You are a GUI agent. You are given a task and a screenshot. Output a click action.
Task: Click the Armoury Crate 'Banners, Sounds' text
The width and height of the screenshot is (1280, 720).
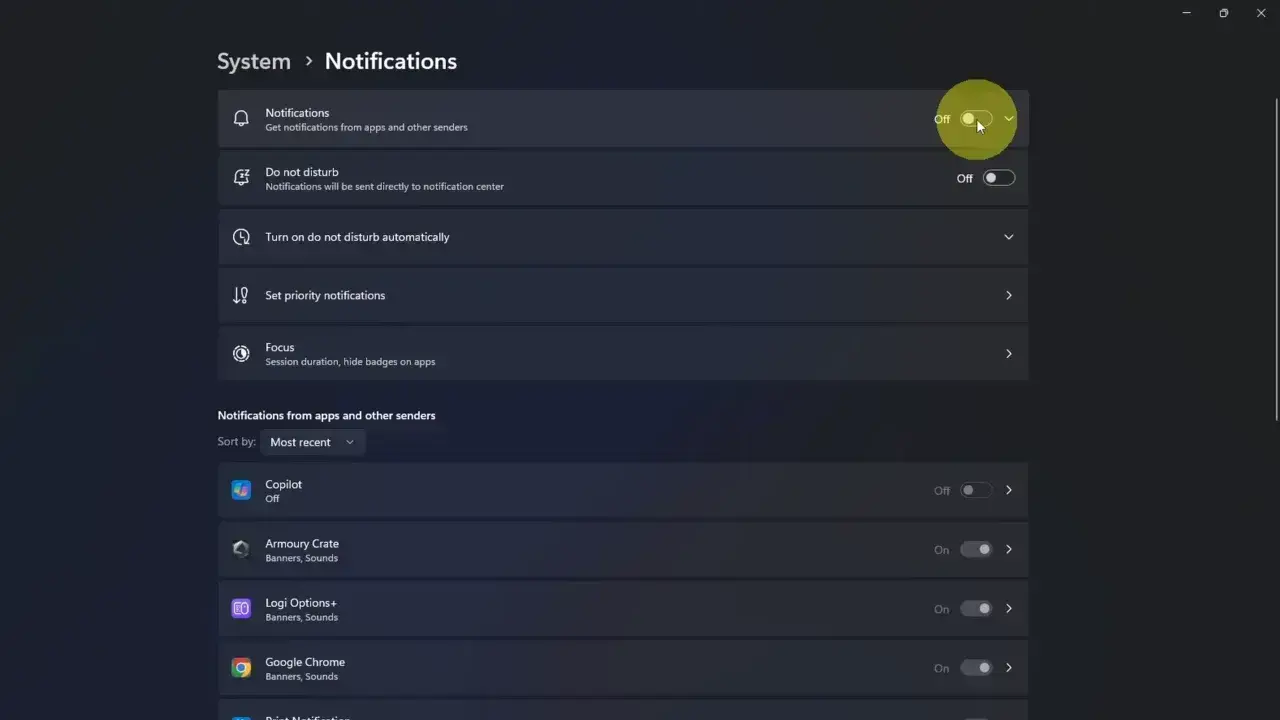[301, 558]
